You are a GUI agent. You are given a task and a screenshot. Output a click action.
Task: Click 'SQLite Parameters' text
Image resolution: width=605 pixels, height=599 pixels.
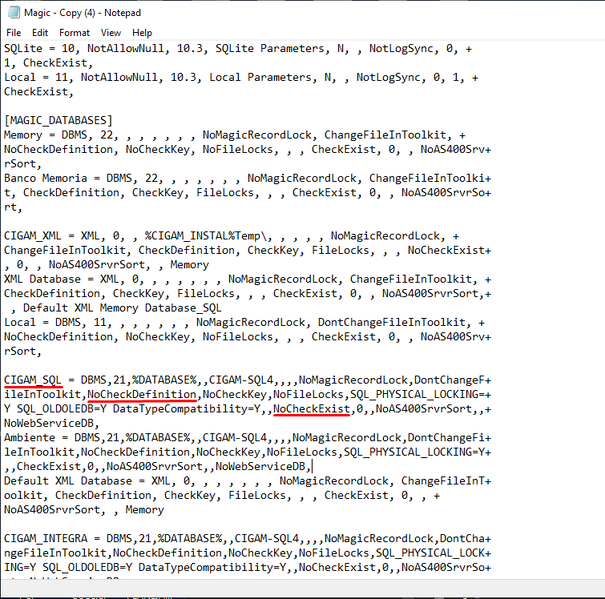click(270, 49)
